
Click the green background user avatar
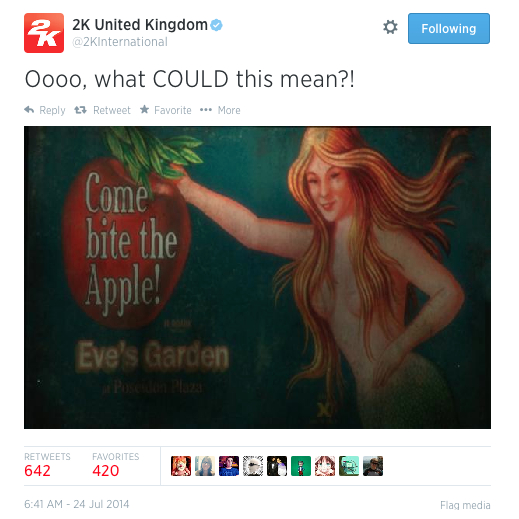click(301, 466)
